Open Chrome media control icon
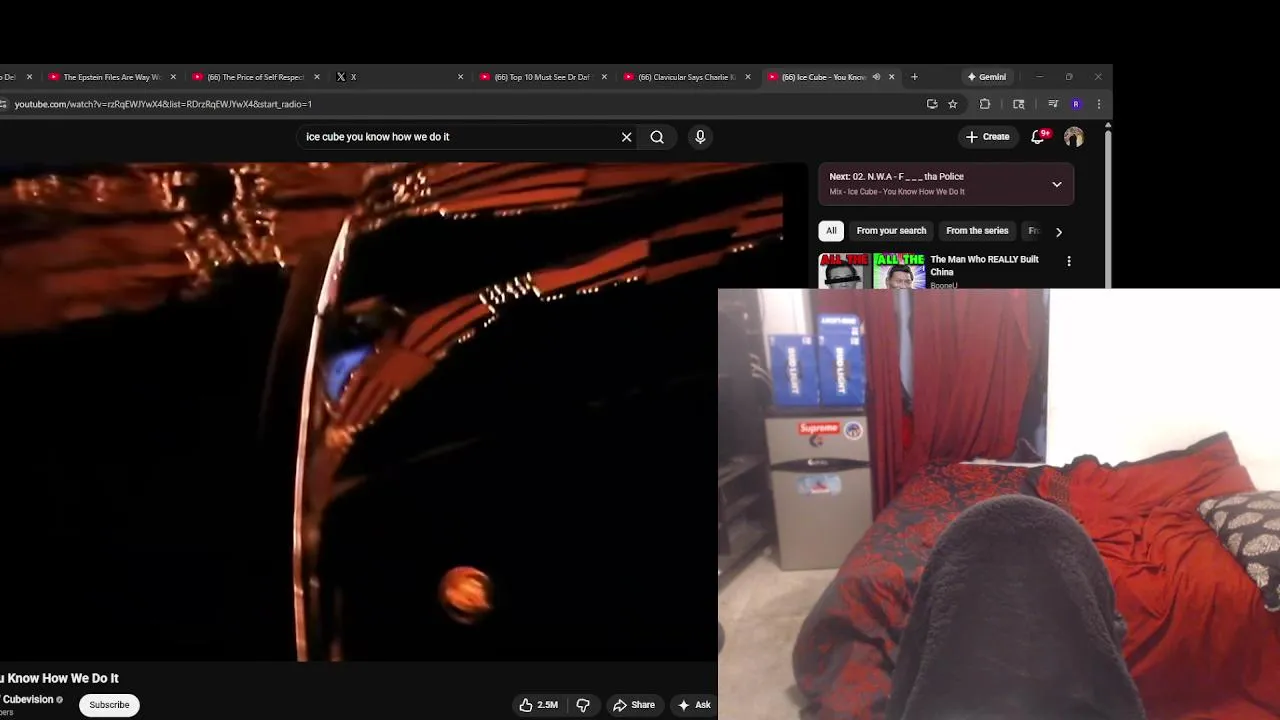The image size is (1280, 720). (1053, 104)
